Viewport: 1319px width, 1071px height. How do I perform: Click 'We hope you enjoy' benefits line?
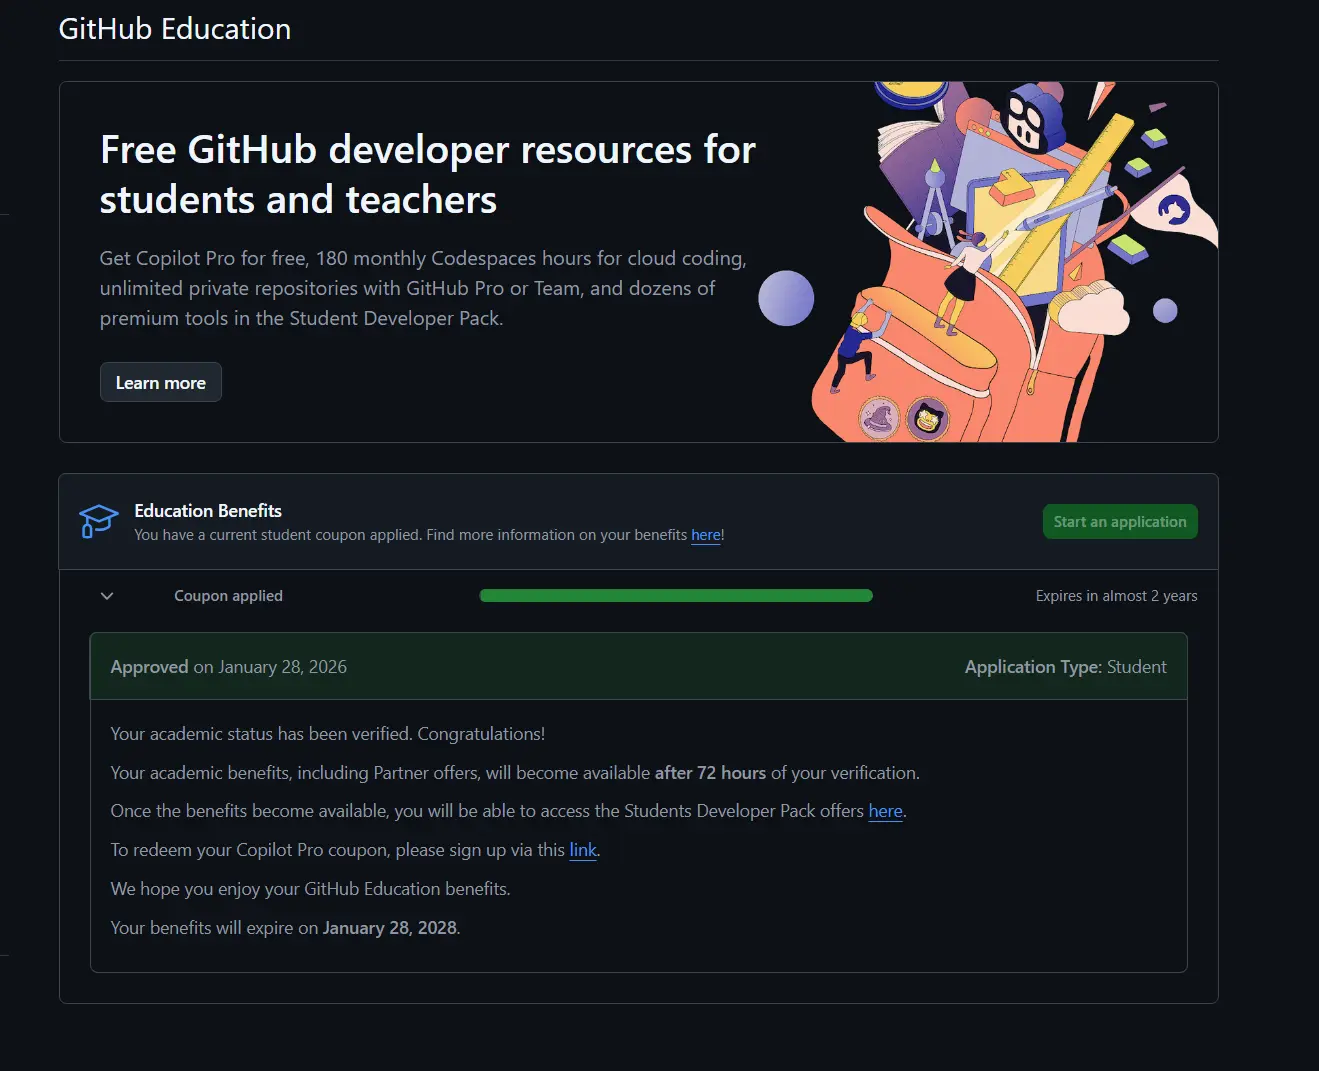310,889
